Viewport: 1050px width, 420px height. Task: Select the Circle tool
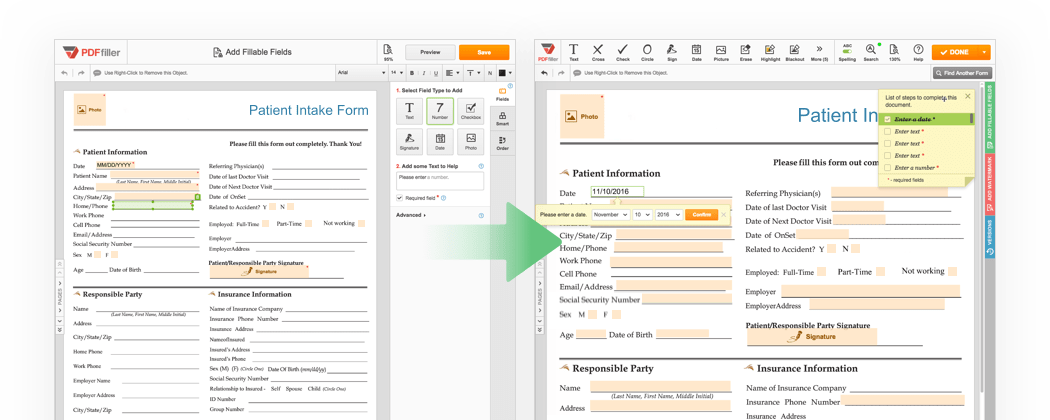click(x=647, y=52)
